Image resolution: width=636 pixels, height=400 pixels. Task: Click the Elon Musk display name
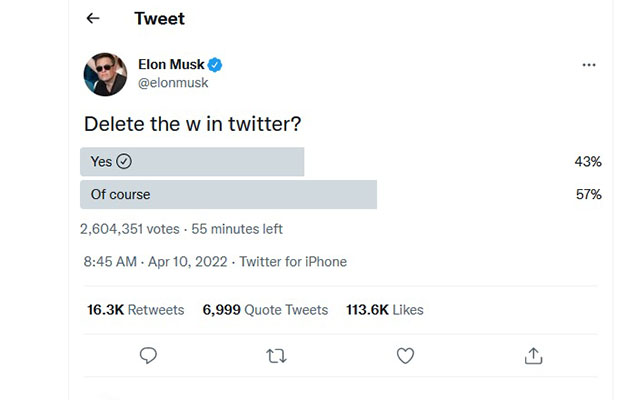171,65
